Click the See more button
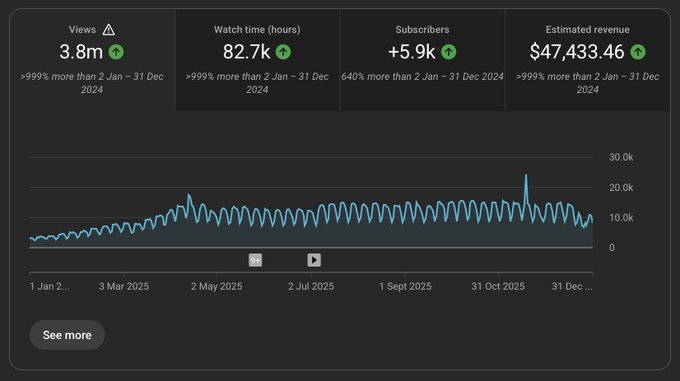Screen dimensions: 680x381 pos(67,335)
